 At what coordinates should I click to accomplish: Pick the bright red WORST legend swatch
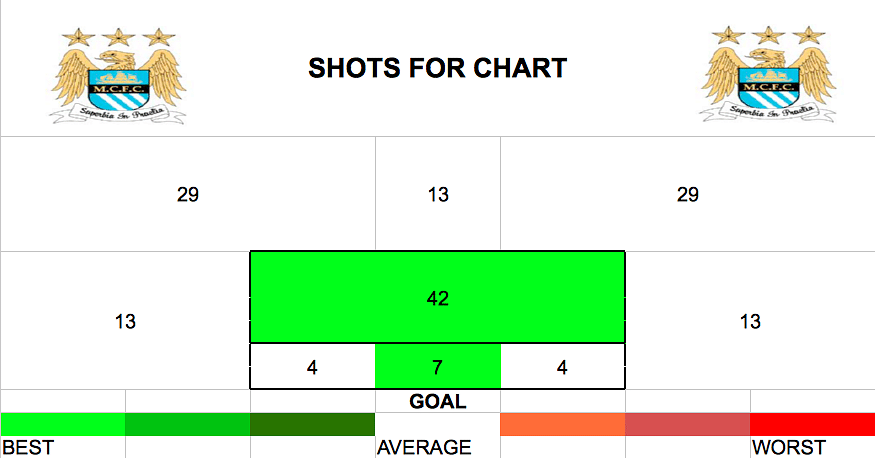(812, 425)
